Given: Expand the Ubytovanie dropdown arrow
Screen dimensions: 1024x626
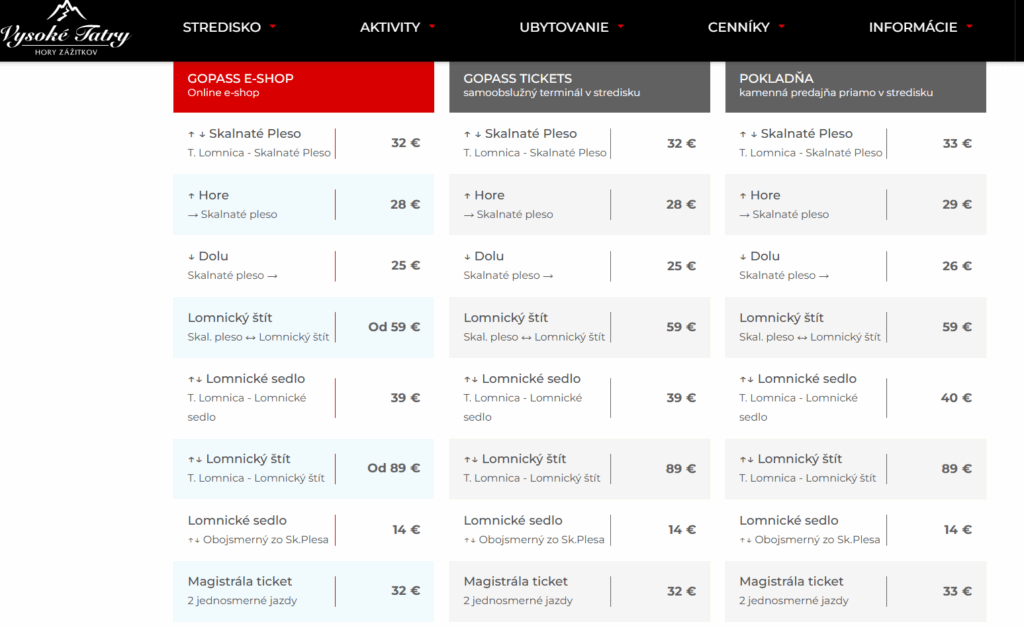Looking at the screenshot, I should (621, 27).
